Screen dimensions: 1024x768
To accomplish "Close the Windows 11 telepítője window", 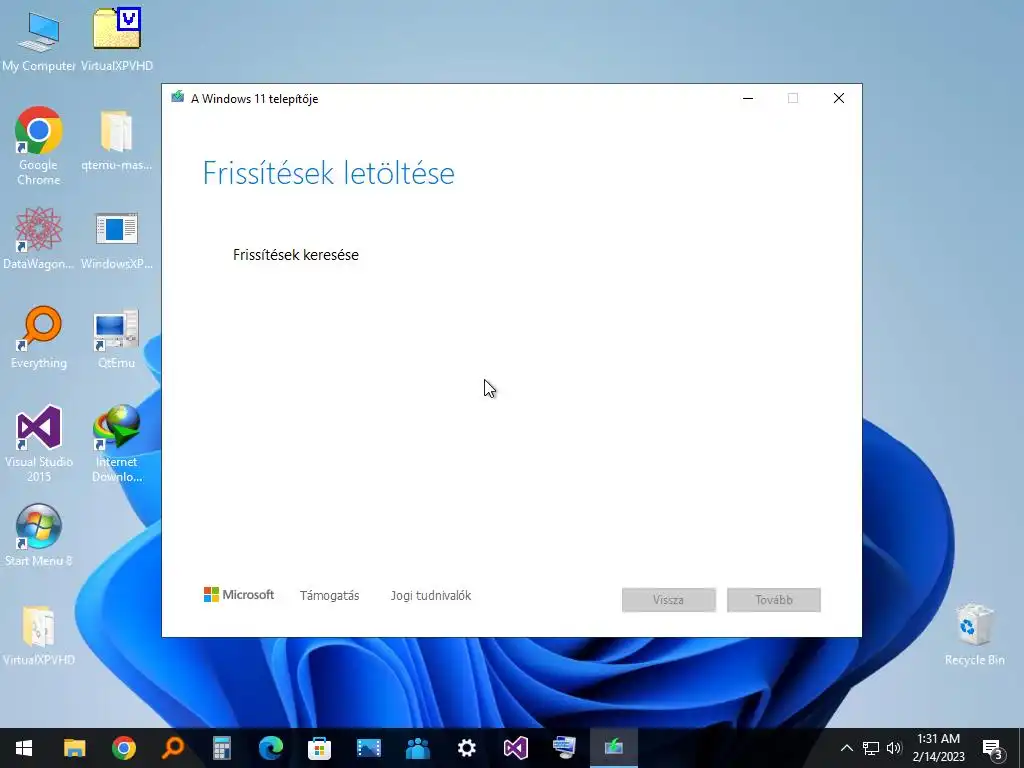I will pos(839,99).
